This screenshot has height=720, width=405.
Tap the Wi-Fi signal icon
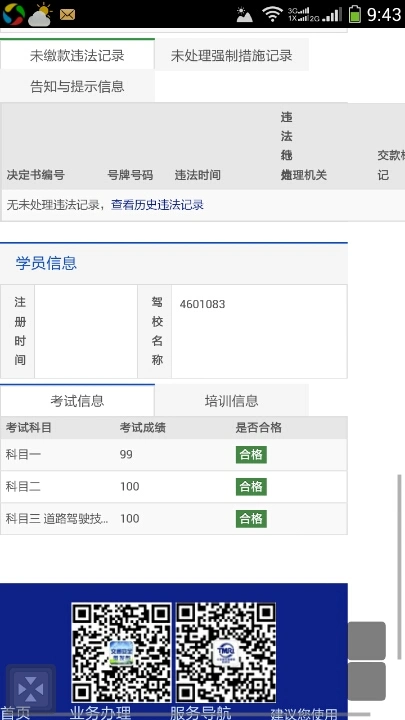[272, 14]
